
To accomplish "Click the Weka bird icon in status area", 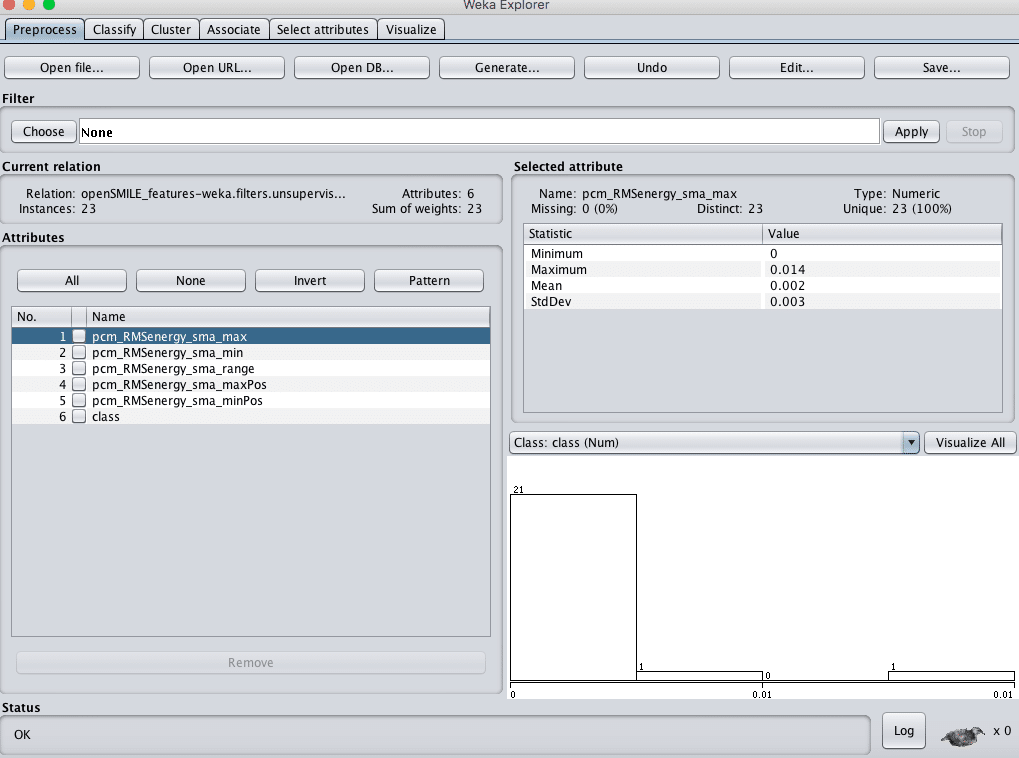I will tap(964, 735).
